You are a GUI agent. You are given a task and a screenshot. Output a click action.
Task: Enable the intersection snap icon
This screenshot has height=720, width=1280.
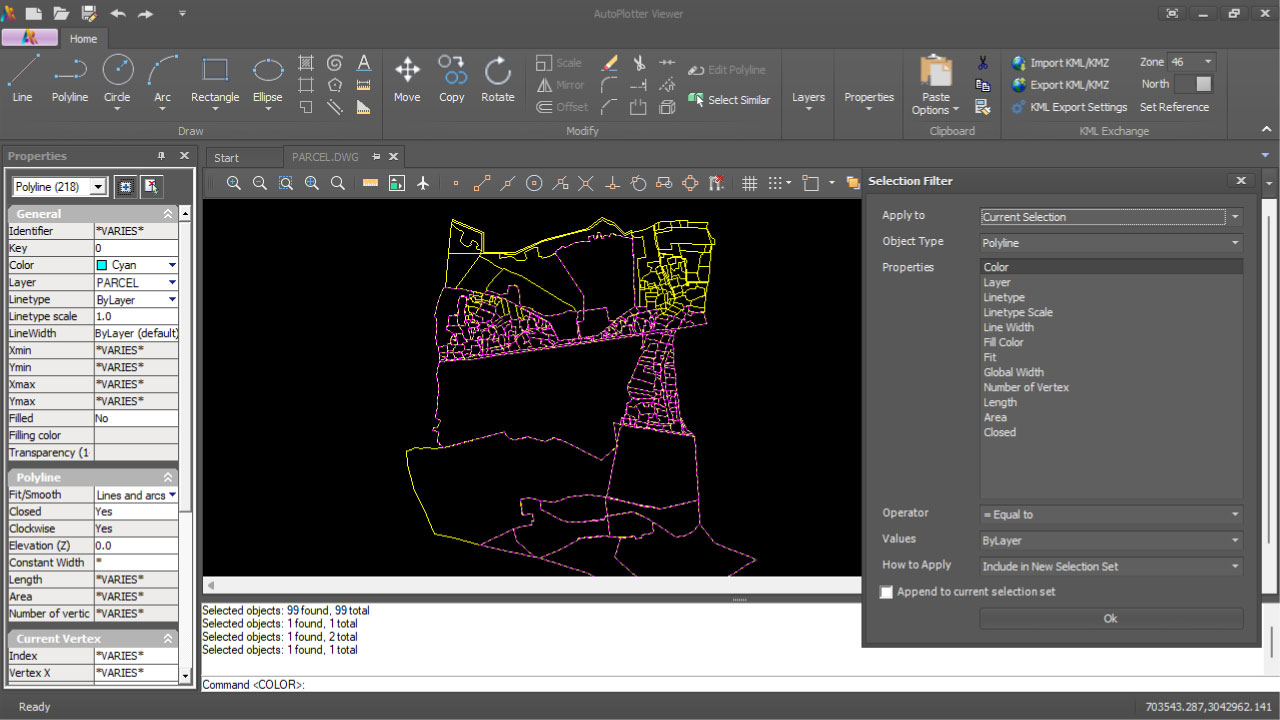coord(586,183)
